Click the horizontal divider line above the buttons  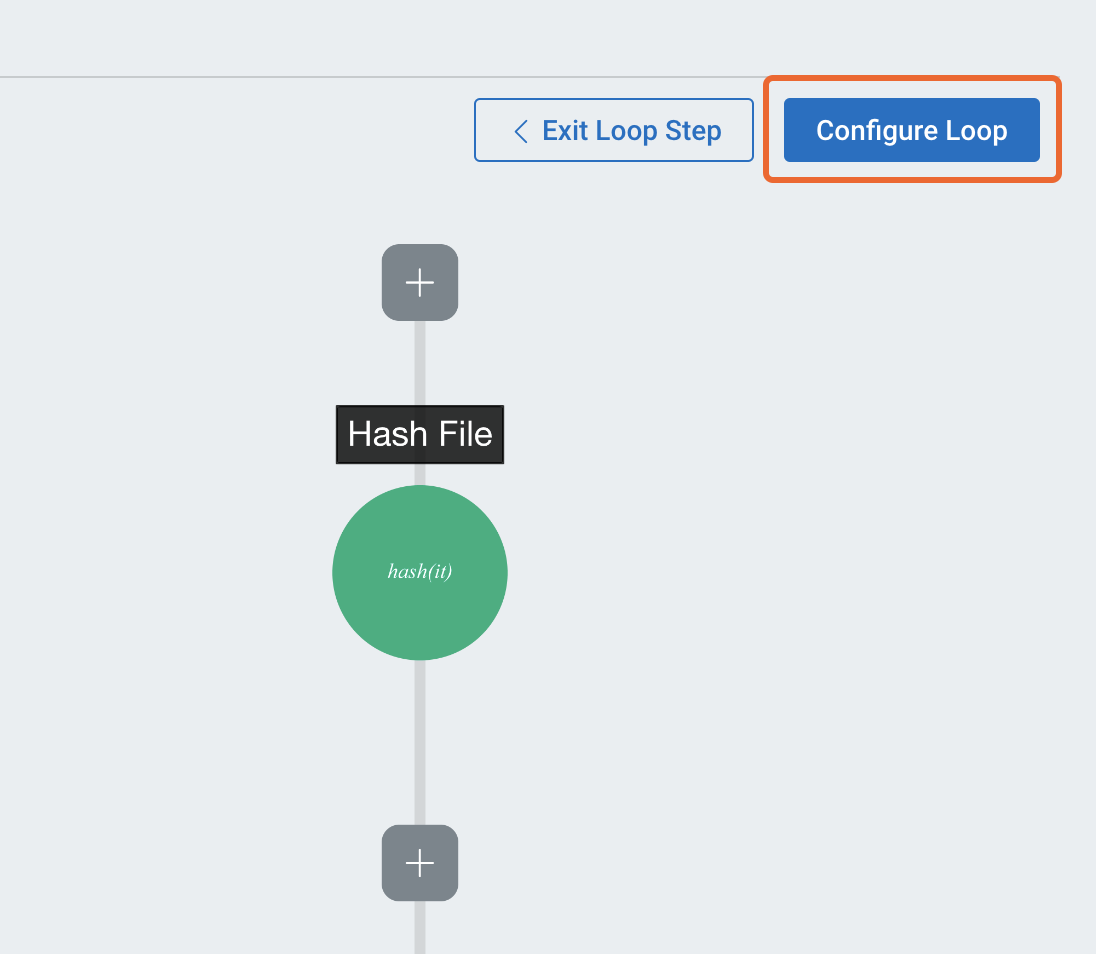coord(300,77)
